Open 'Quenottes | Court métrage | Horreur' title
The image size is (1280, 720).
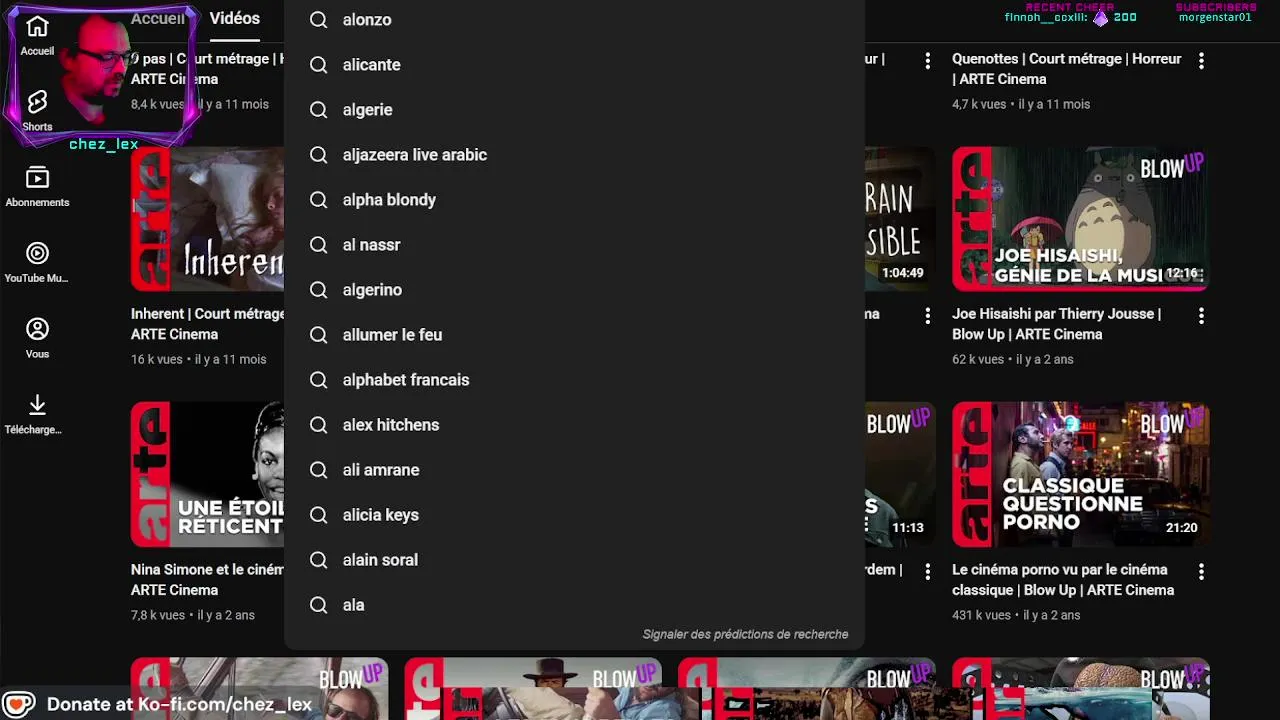coord(1066,69)
